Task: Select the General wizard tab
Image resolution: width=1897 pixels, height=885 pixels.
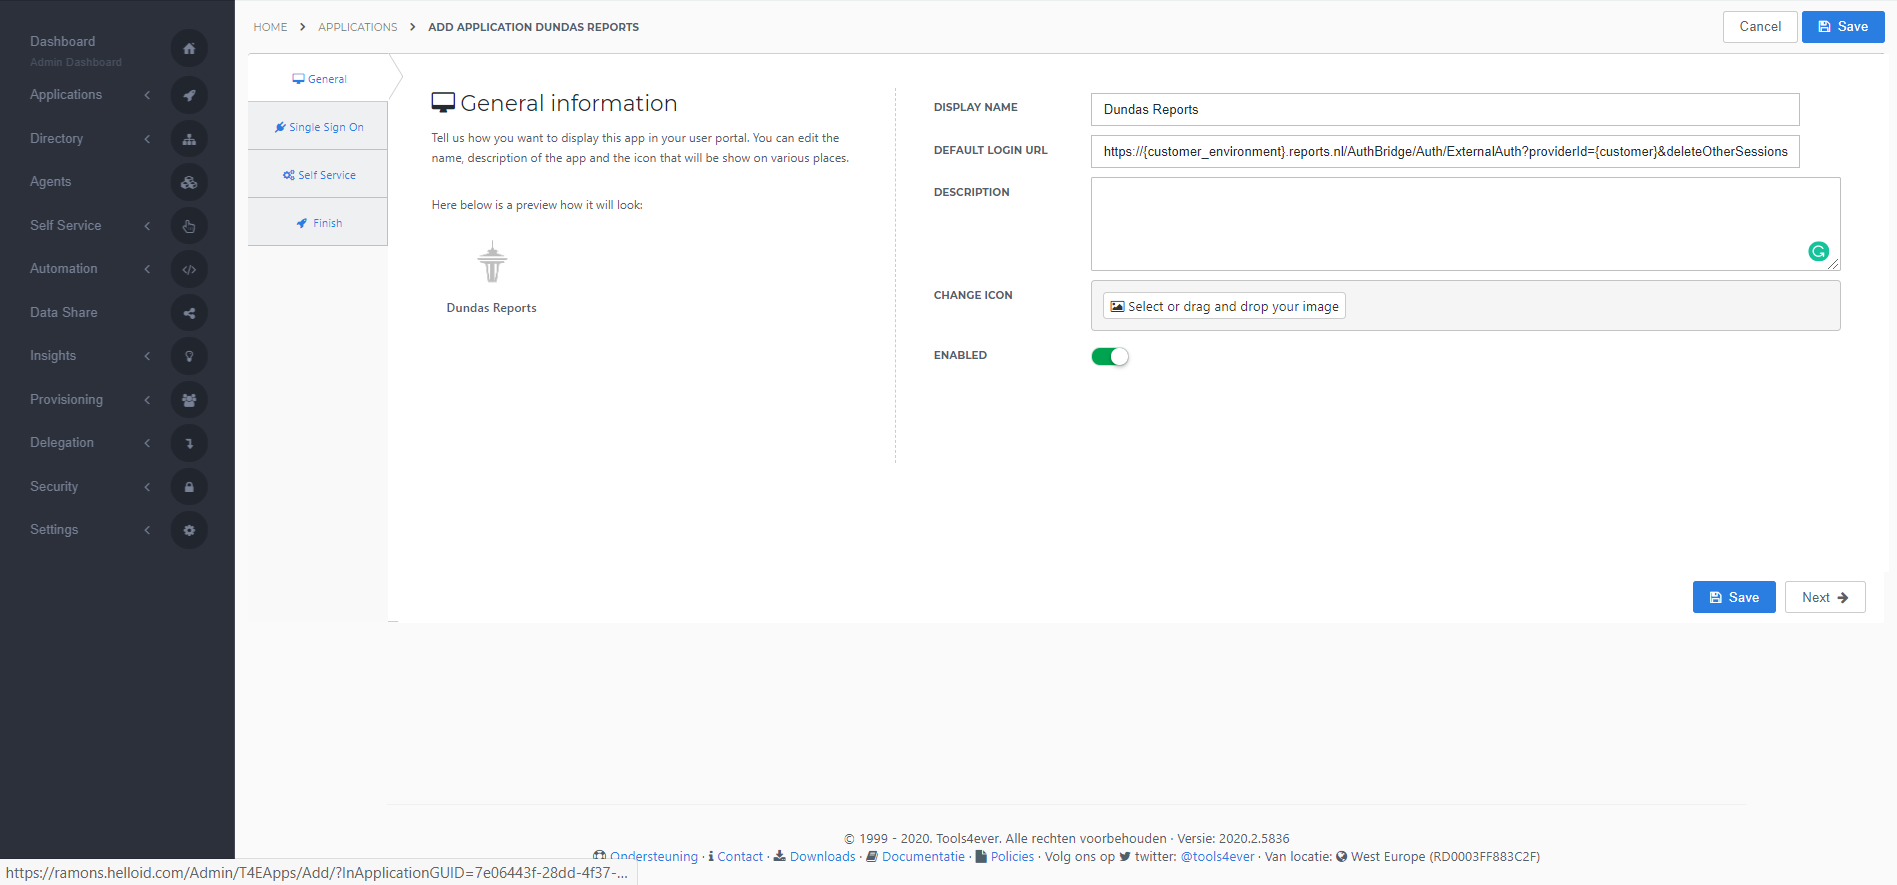Action: pos(319,79)
